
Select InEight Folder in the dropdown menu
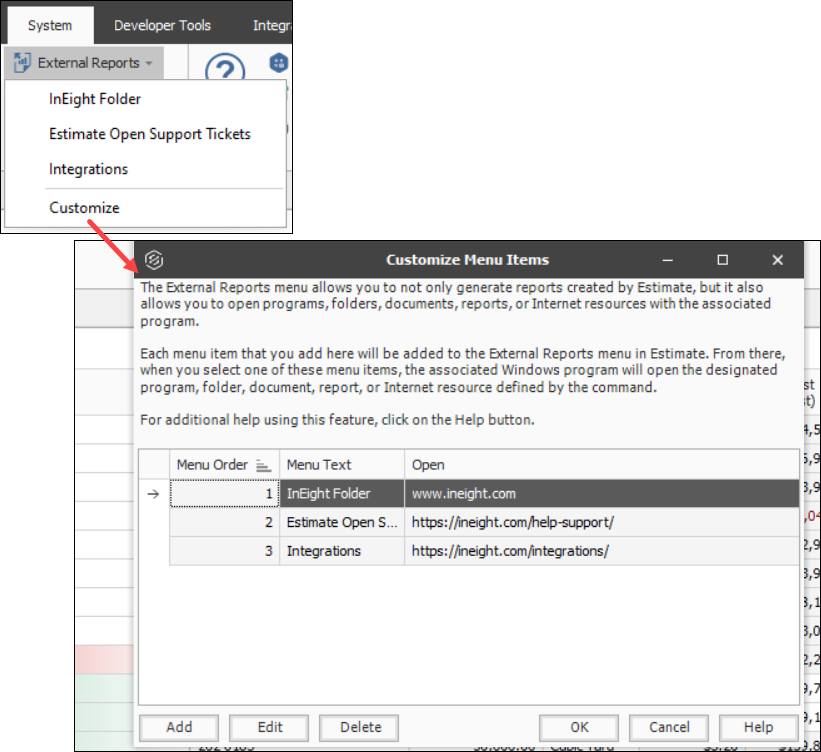pyautogui.click(x=95, y=99)
